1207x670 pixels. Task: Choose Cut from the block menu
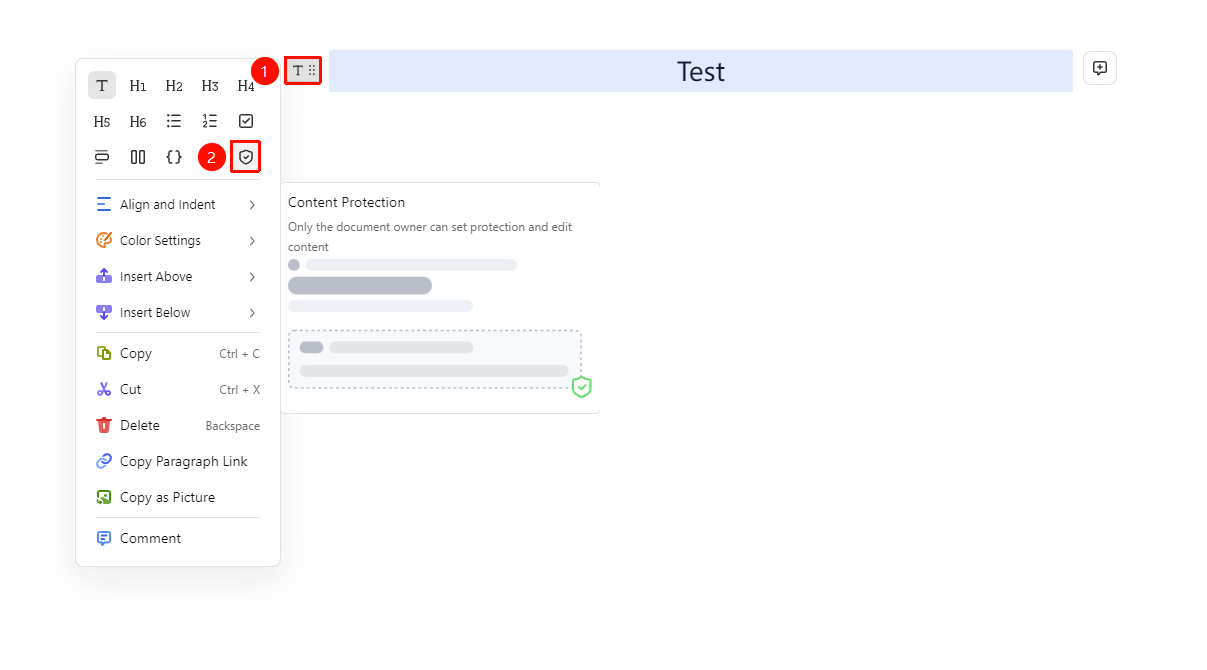pos(178,390)
